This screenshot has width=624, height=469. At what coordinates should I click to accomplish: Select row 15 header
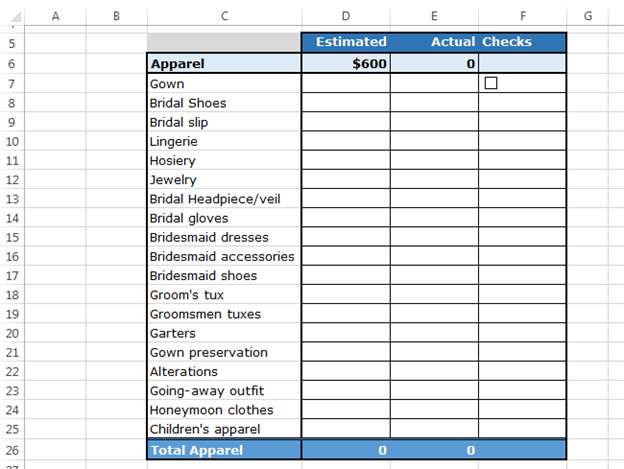(12, 237)
